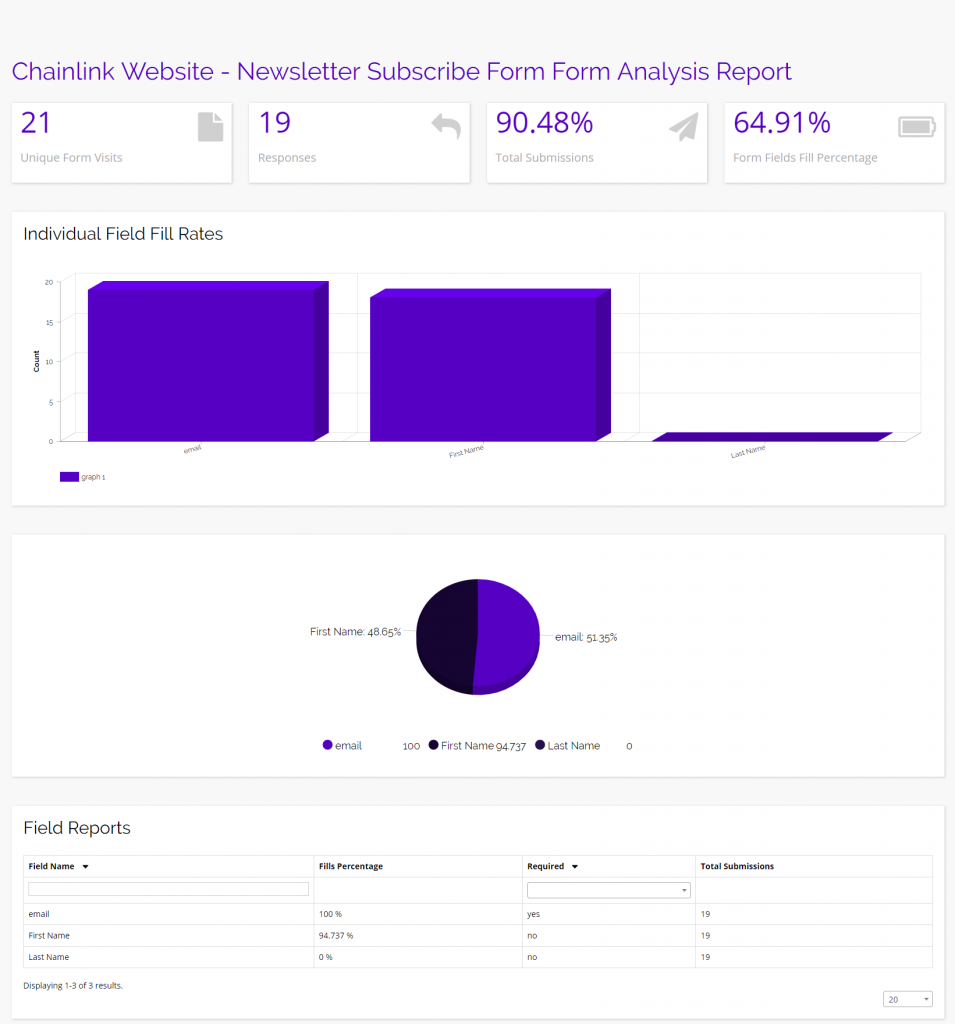Toggle the First Name legend dot
Viewport: 955px width, 1024px height.
pos(432,745)
